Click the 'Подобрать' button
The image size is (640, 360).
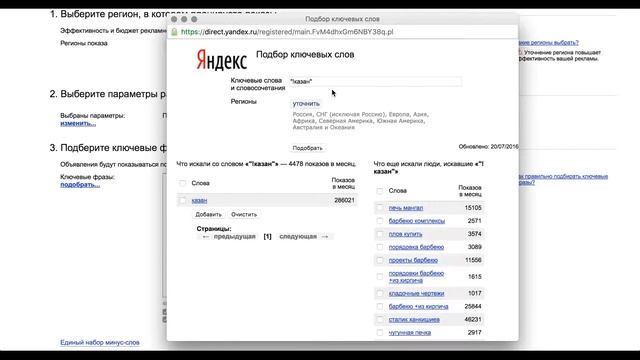307,148
